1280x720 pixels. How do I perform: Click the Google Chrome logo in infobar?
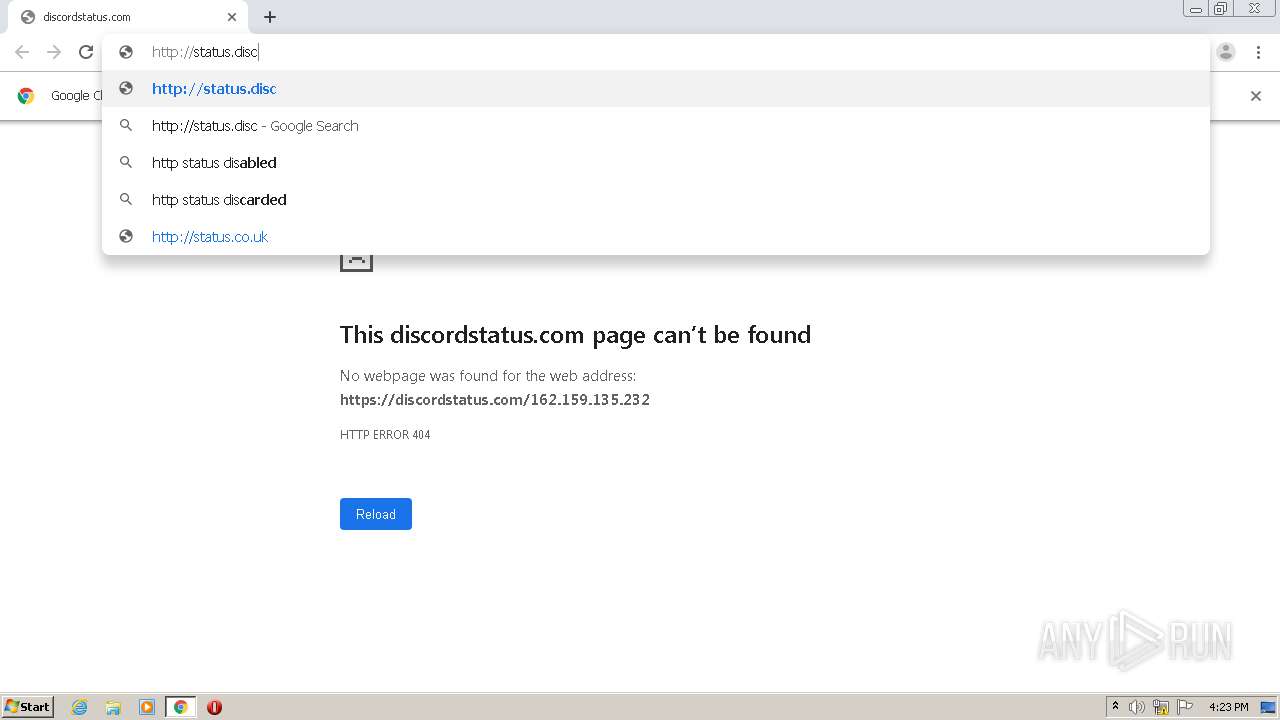(26, 96)
